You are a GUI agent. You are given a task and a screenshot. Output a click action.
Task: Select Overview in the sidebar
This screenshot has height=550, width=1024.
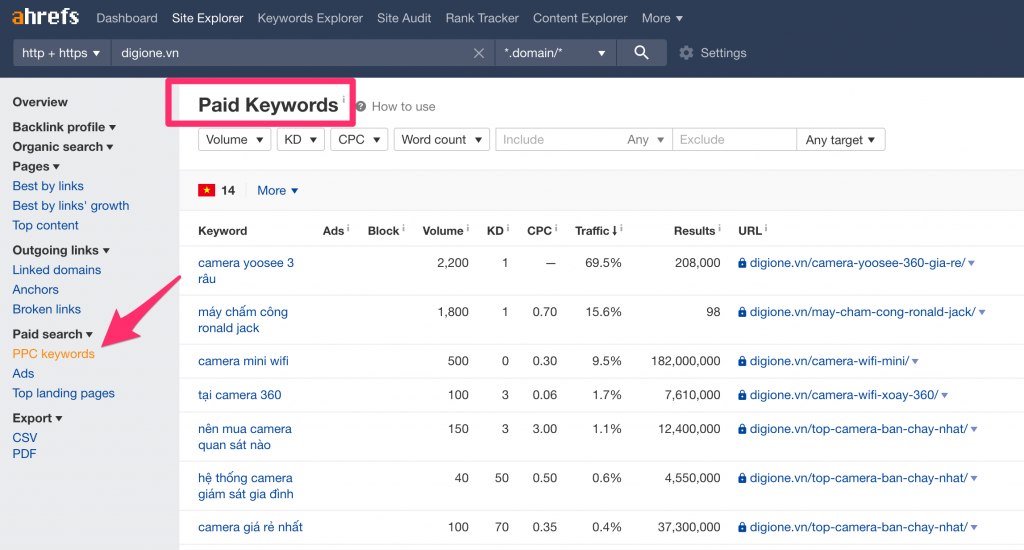pyautogui.click(x=40, y=102)
